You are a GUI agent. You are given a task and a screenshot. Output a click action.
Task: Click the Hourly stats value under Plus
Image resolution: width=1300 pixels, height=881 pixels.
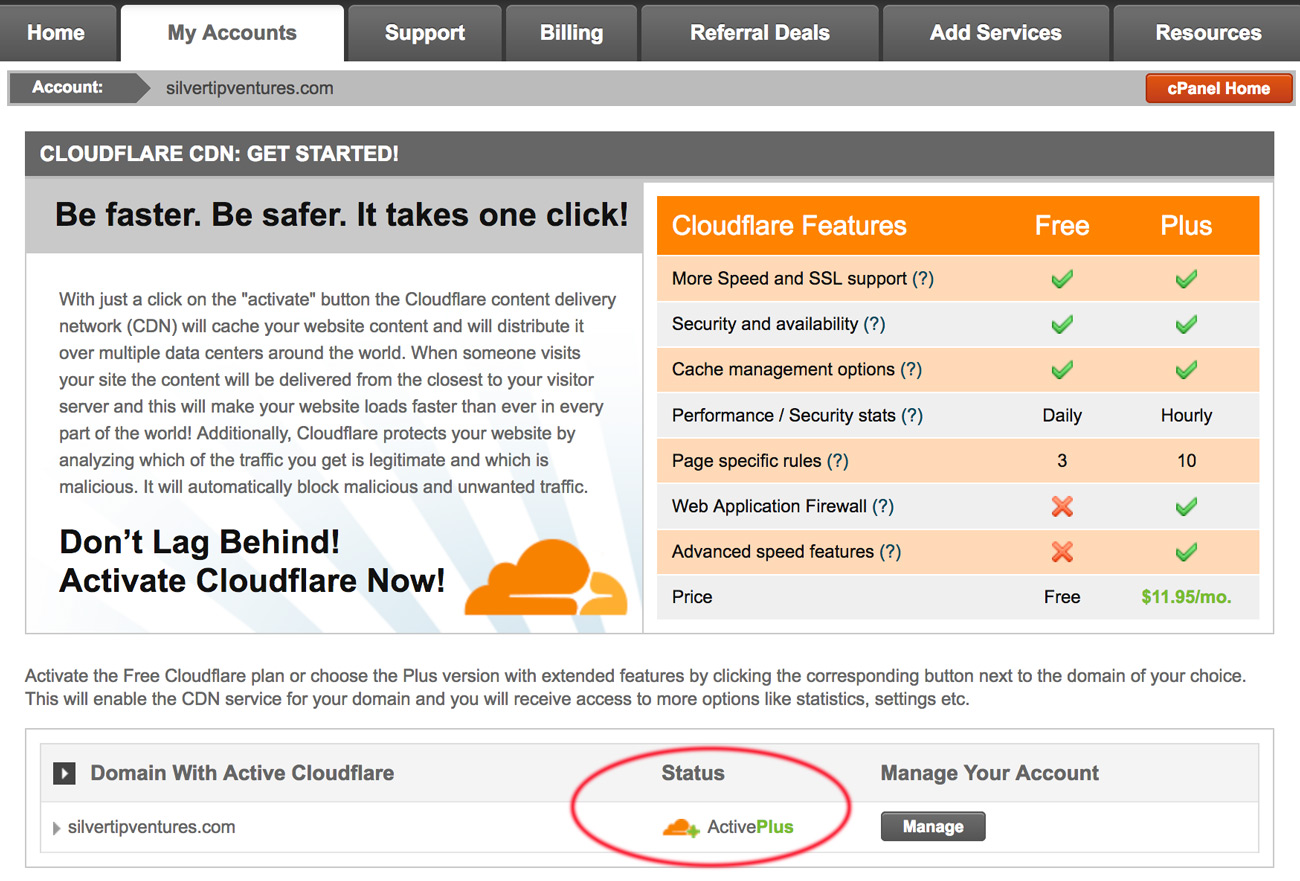pyautogui.click(x=1186, y=415)
